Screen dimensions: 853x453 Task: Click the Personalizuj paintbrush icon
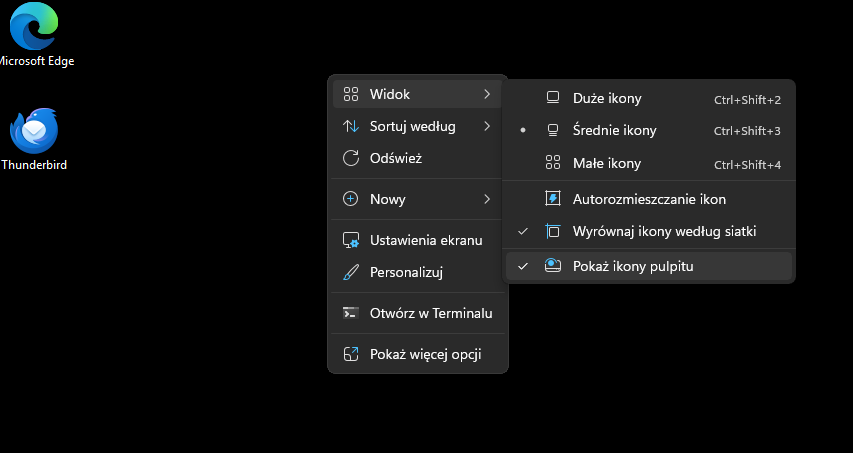351,271
